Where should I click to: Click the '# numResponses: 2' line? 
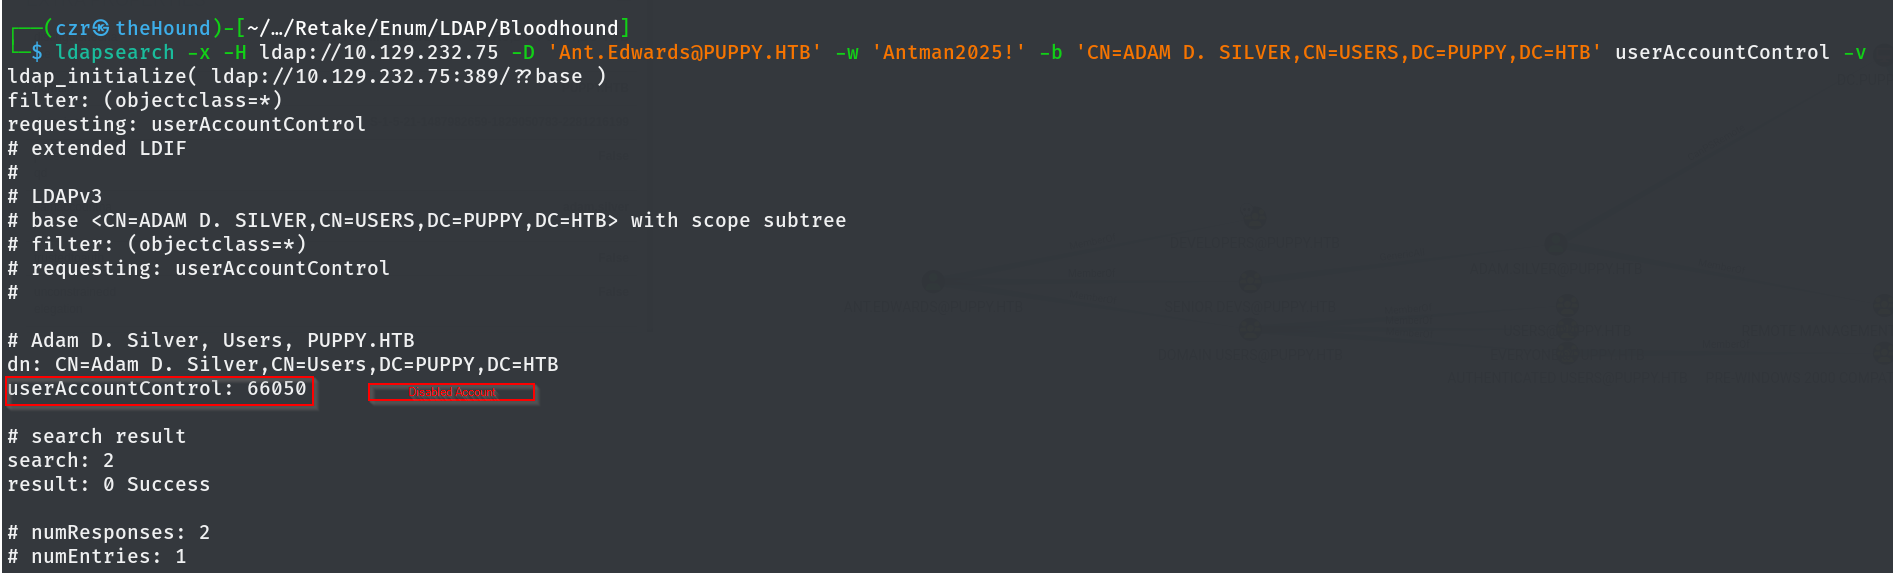click(109, 532)
